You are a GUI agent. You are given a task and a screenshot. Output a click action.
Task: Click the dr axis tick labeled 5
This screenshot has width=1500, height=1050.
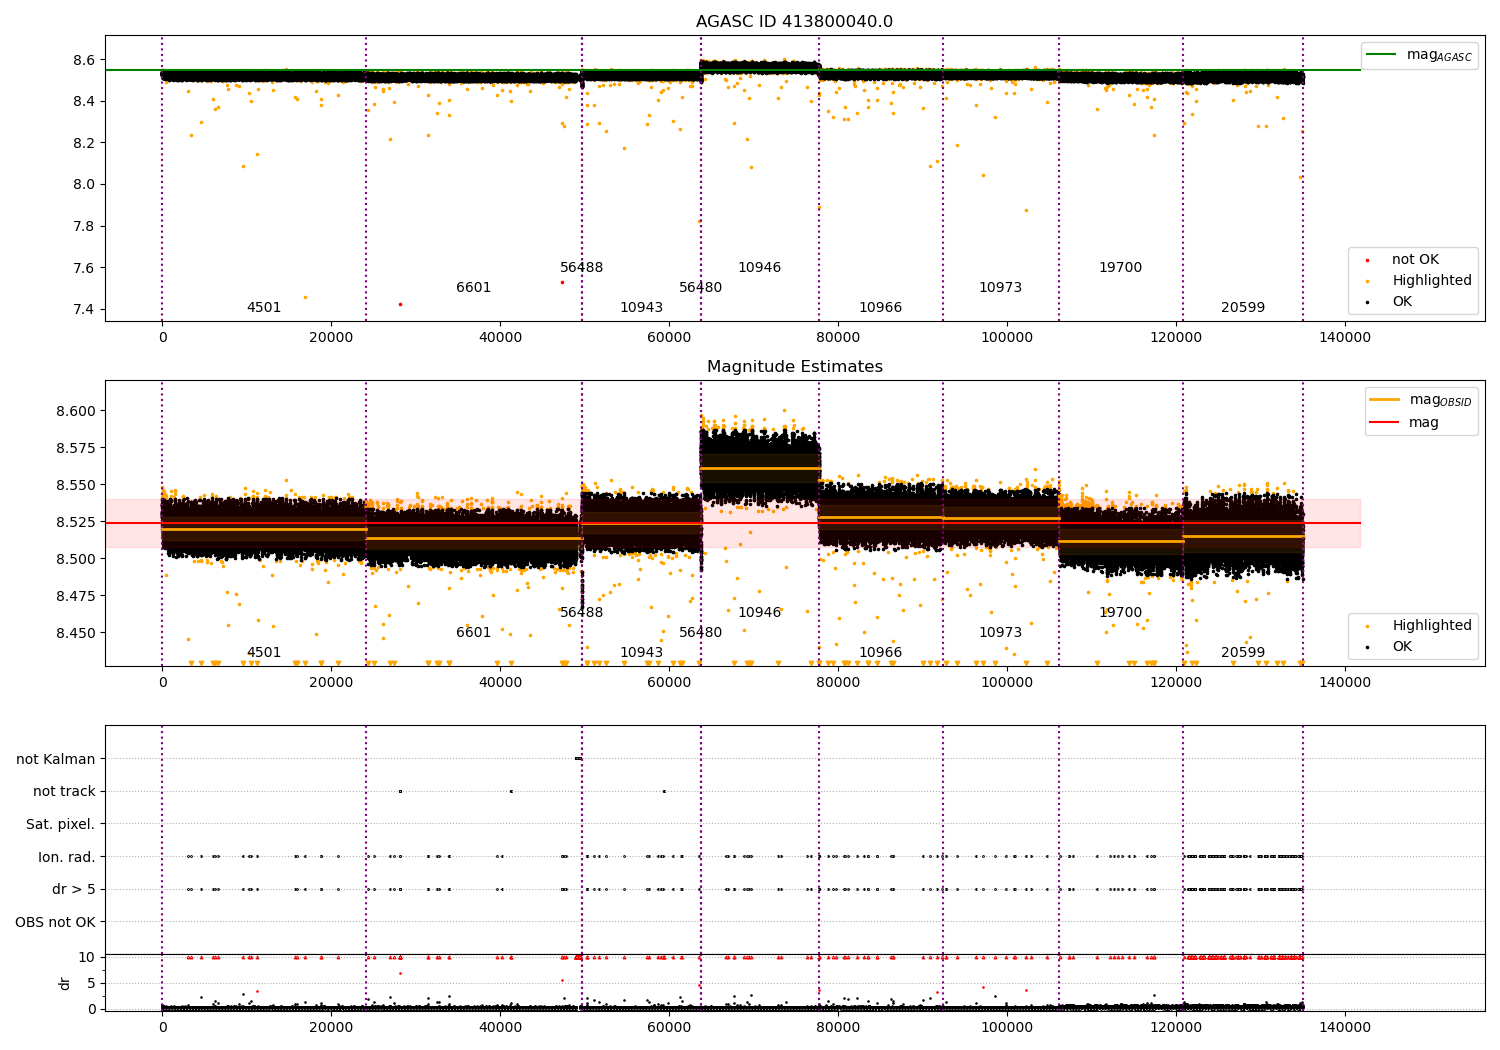click(x=92, y=983)
